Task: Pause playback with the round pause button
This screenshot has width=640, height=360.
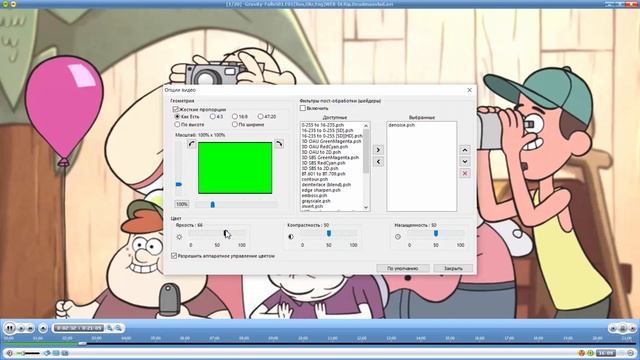Action: click(x=9, y=328)
